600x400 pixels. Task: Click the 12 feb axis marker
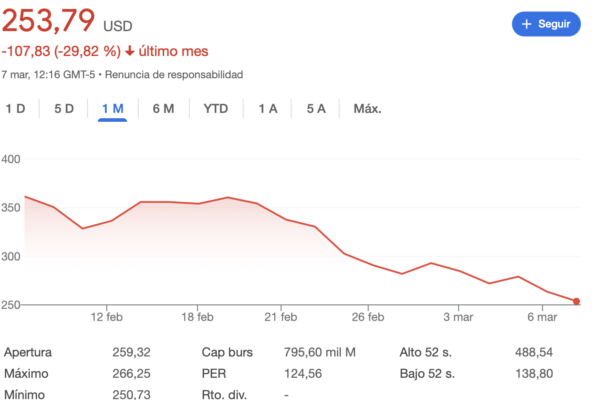[107, 317]
